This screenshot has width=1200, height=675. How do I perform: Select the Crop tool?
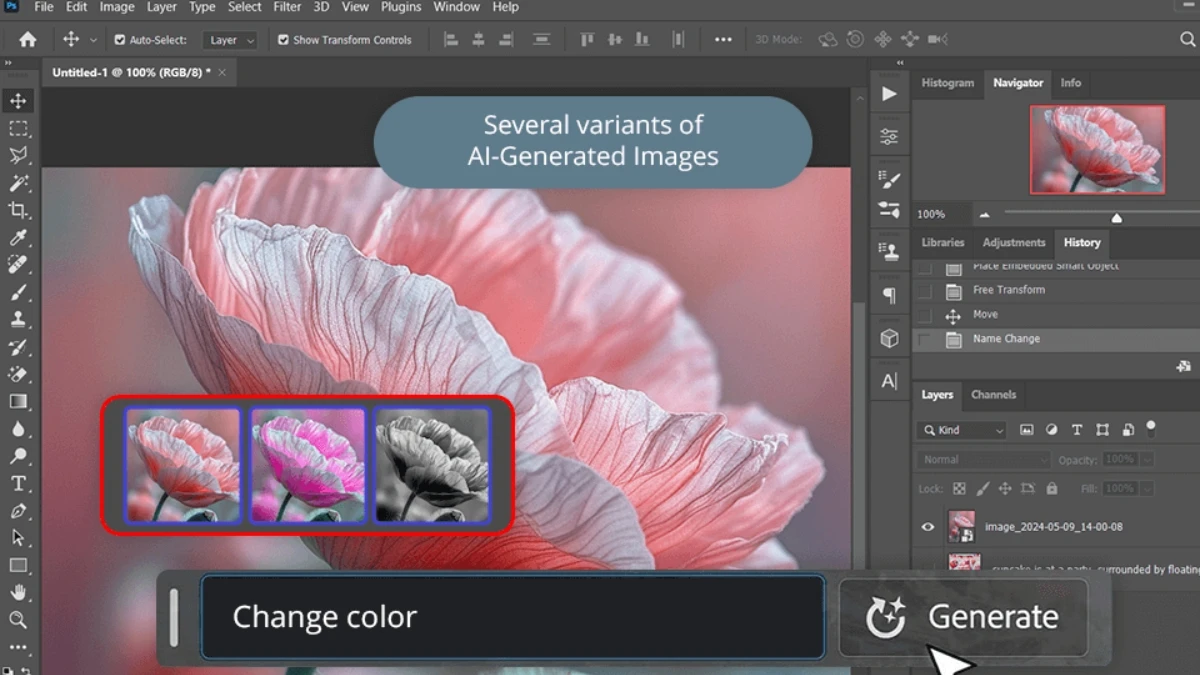[x=18, y=210]
